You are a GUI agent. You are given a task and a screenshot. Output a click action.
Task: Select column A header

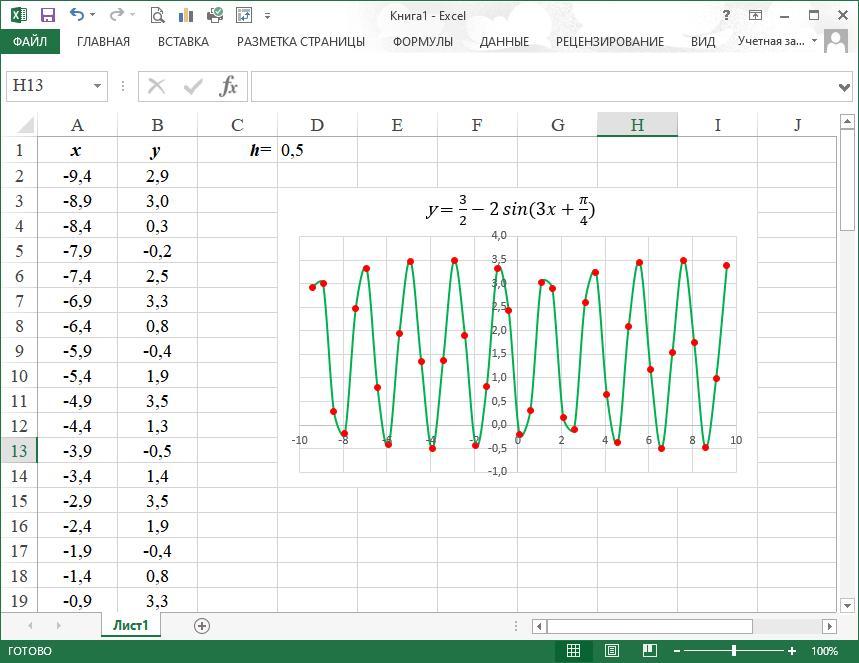point(77,125)
